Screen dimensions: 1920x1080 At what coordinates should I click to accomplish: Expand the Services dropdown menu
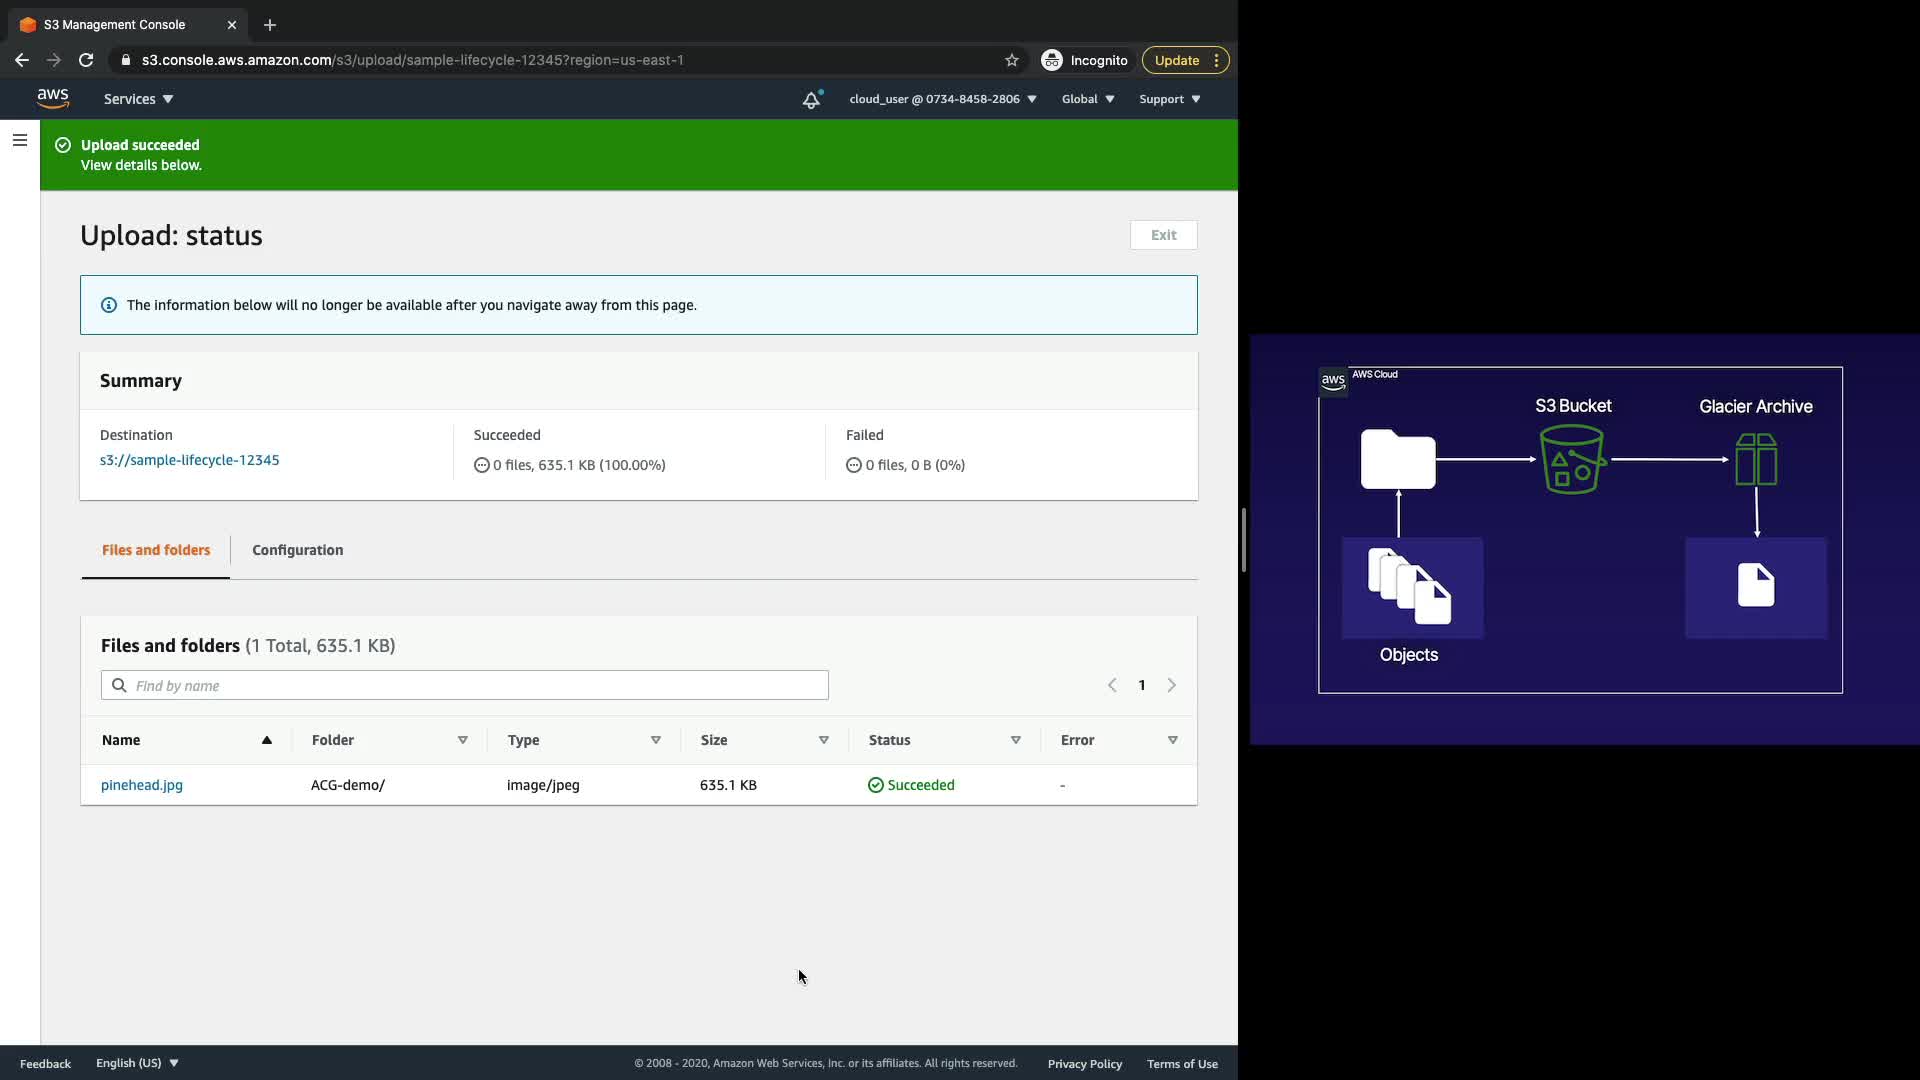(138, 99)
